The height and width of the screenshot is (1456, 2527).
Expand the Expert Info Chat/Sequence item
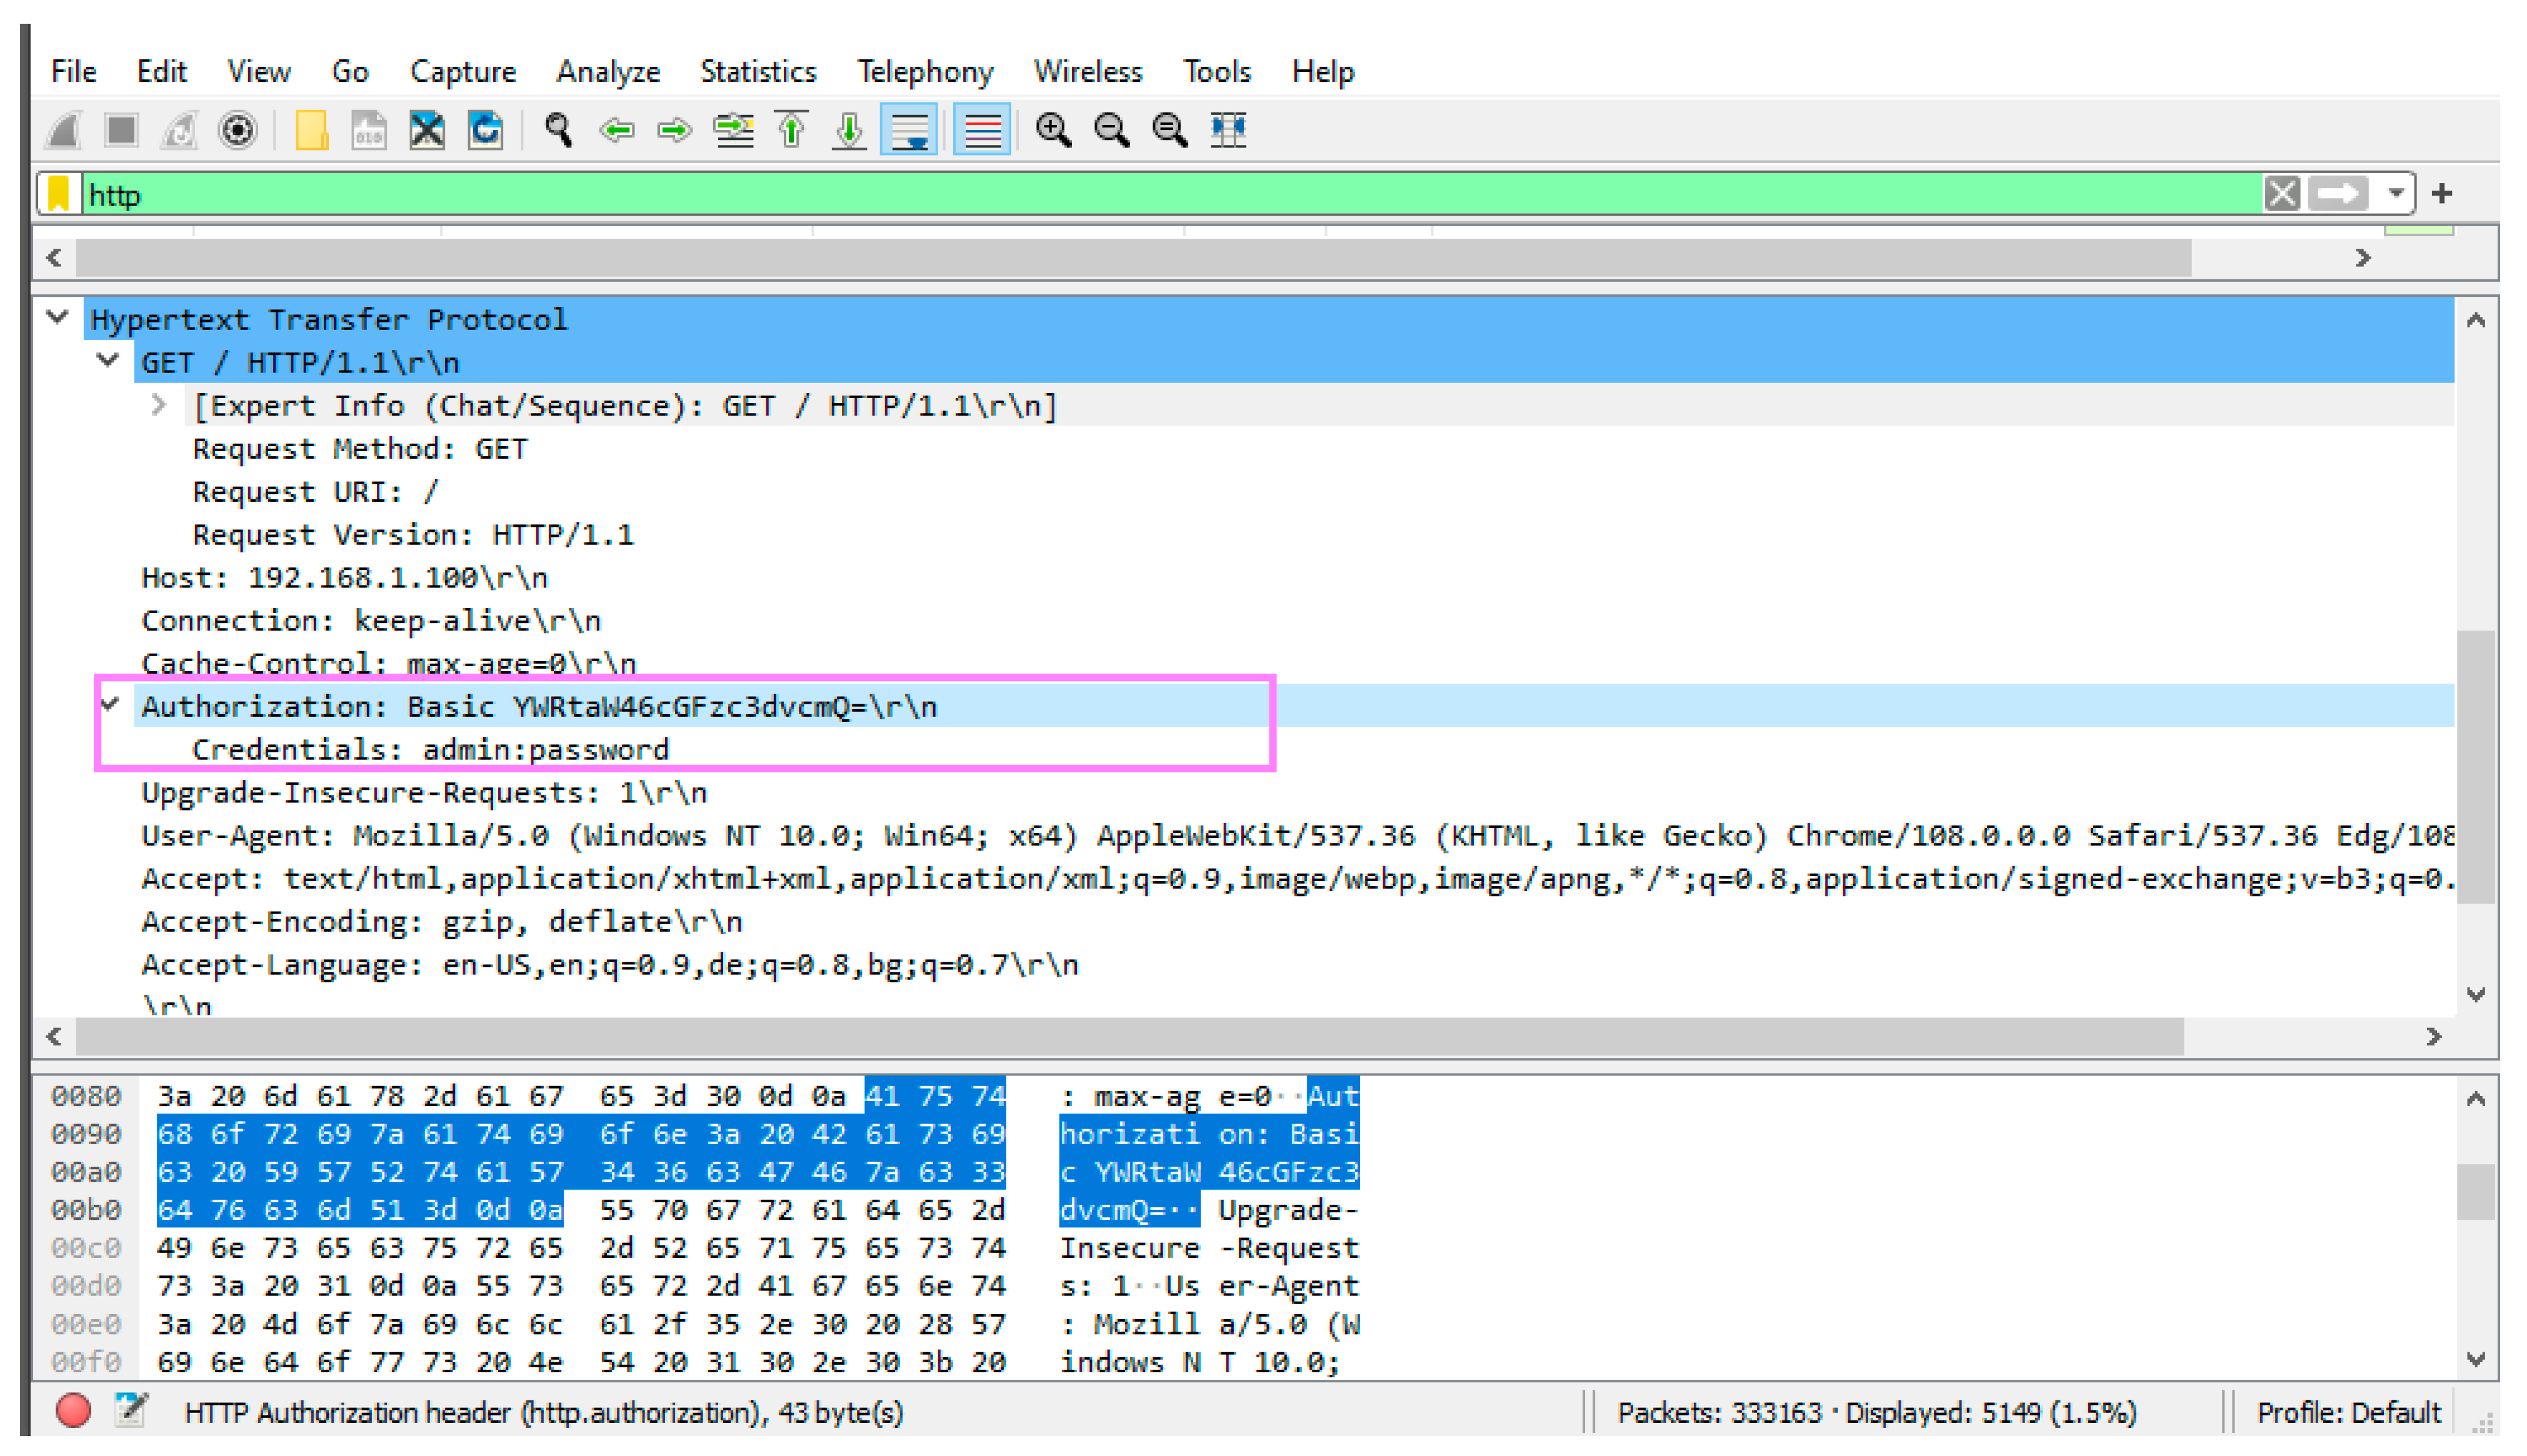point(158,405)
